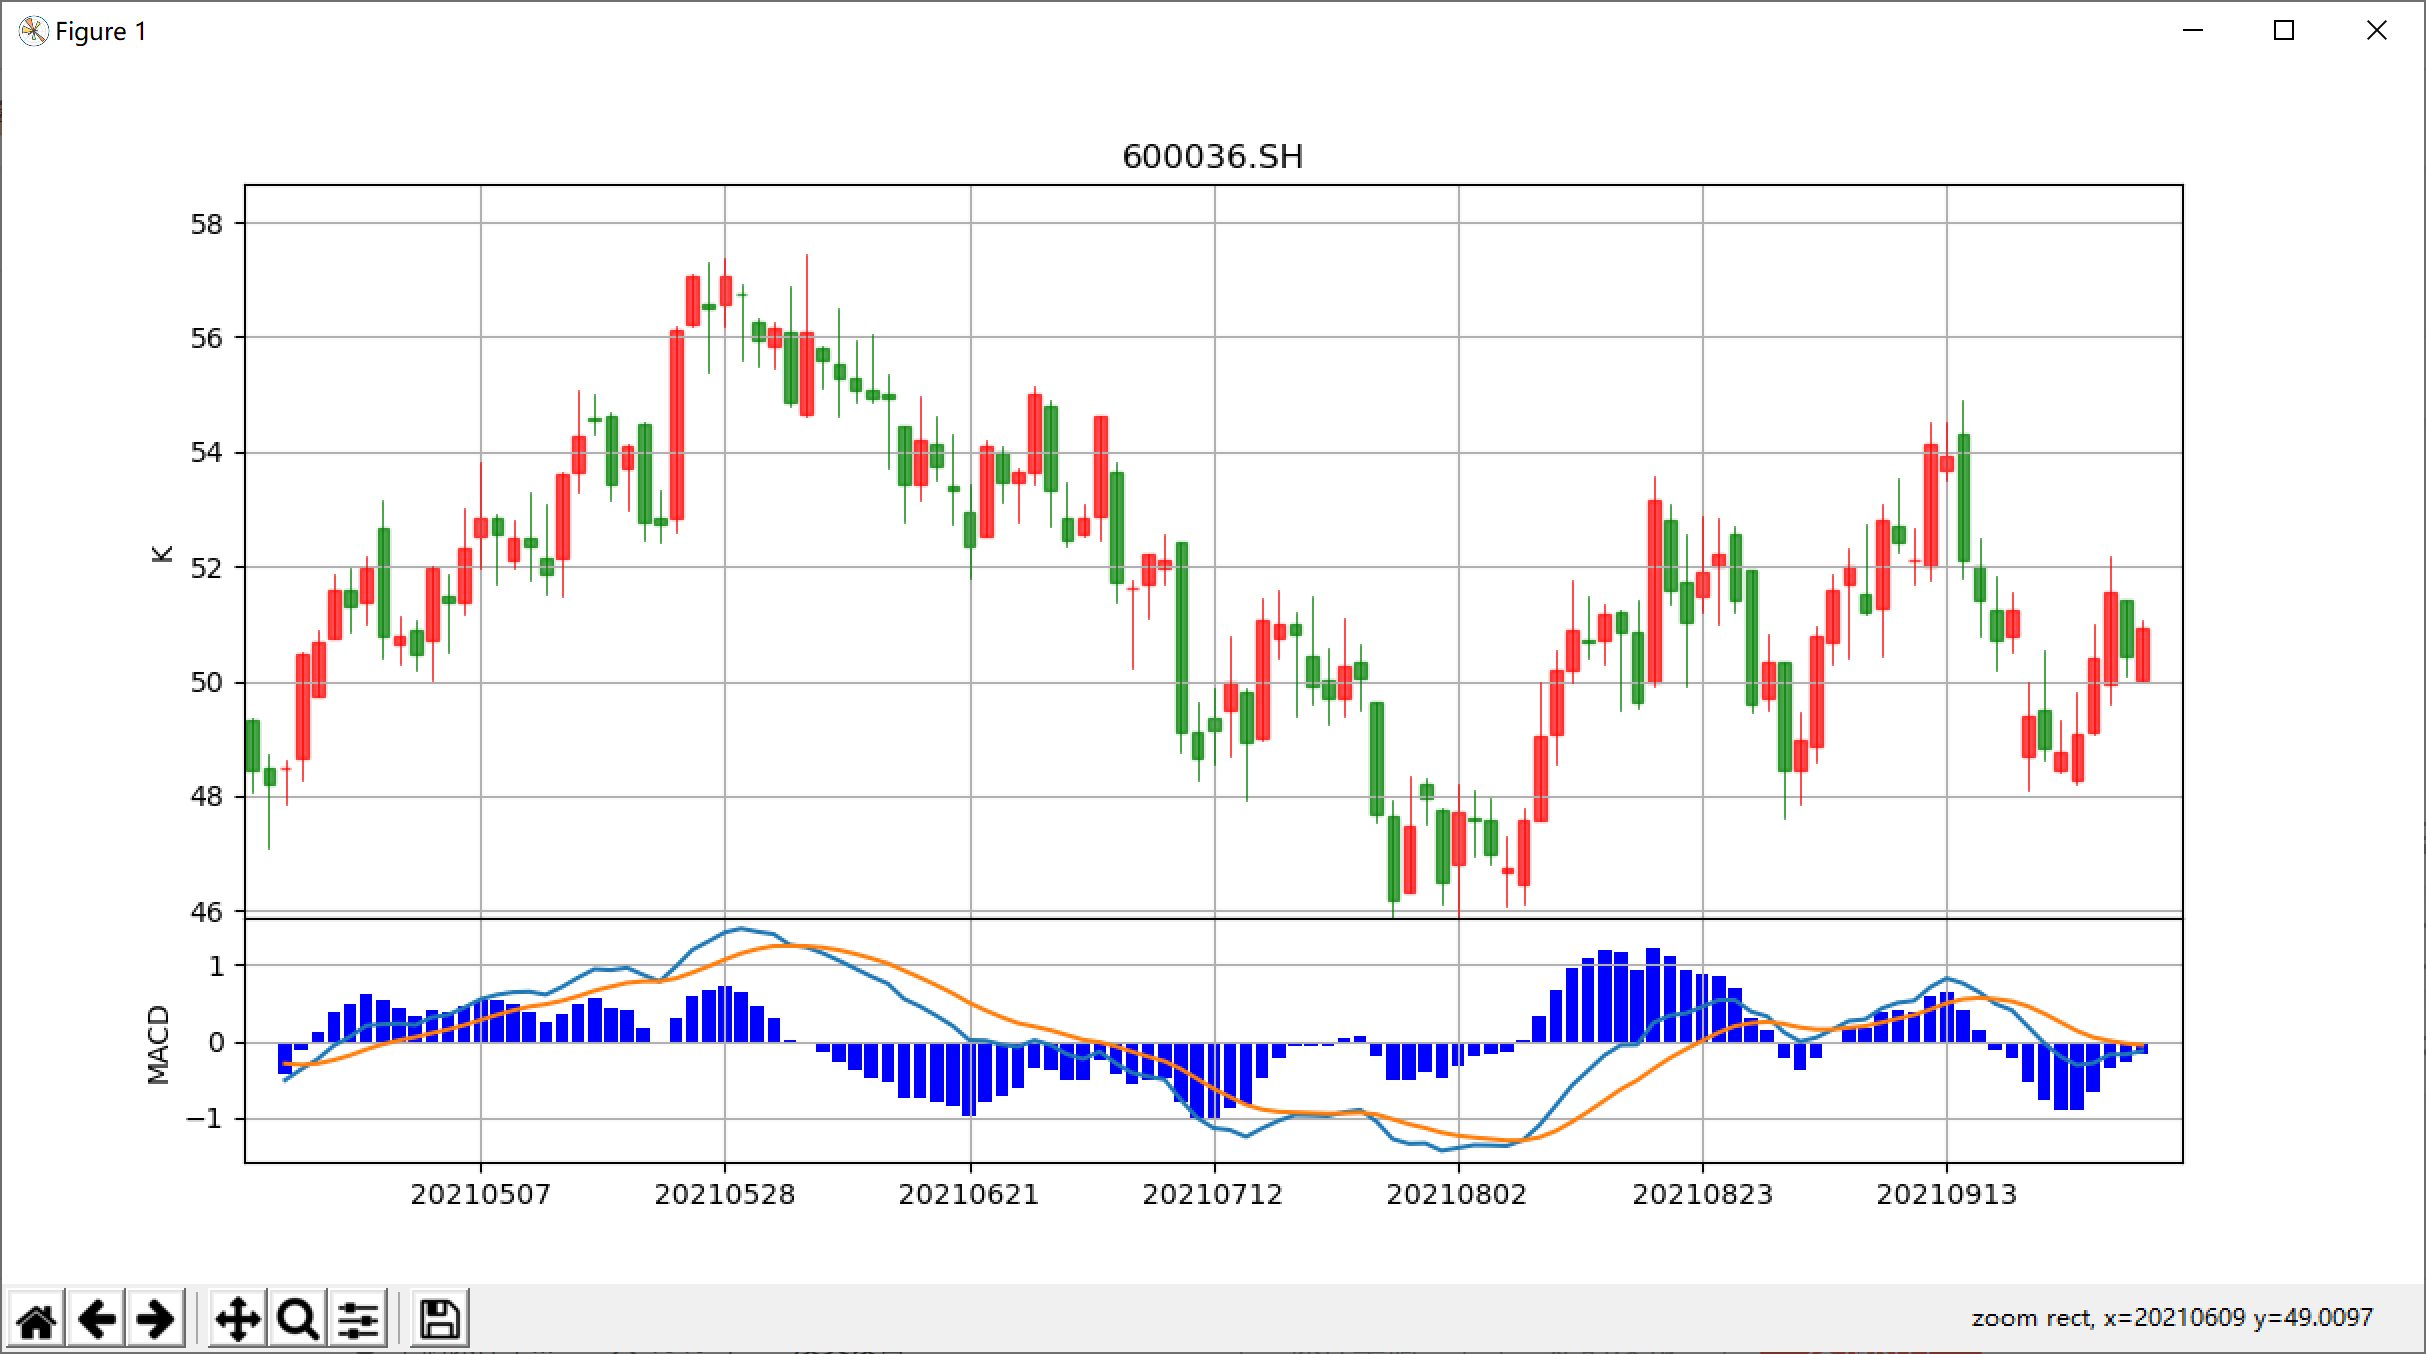The height and width of the screenshot is (1354, 2426).
Task: Click the 20210507 x-axis date label
Action: pos(480,1194)
